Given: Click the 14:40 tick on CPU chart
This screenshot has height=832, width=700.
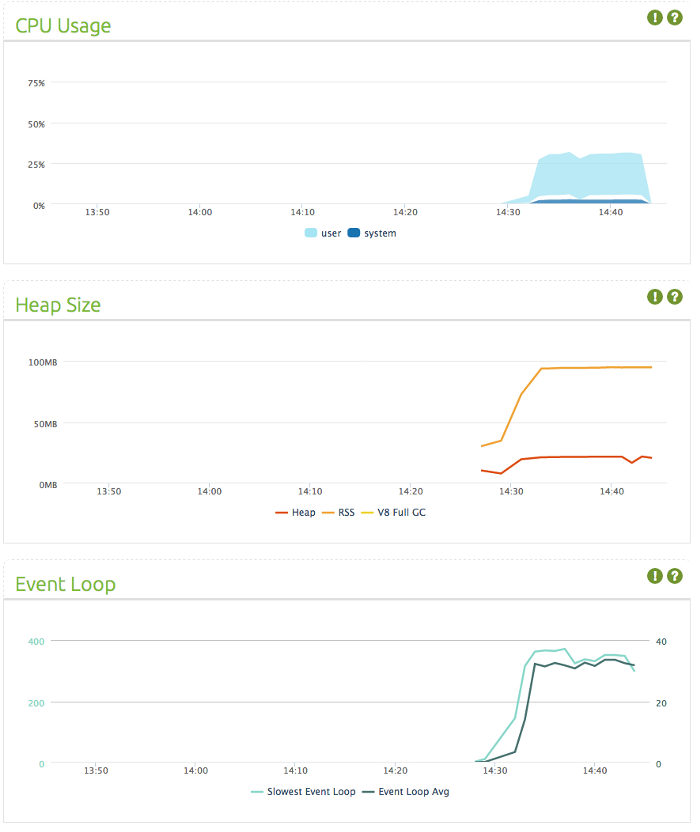Looking at the screenshot, I should coord(611,212).
